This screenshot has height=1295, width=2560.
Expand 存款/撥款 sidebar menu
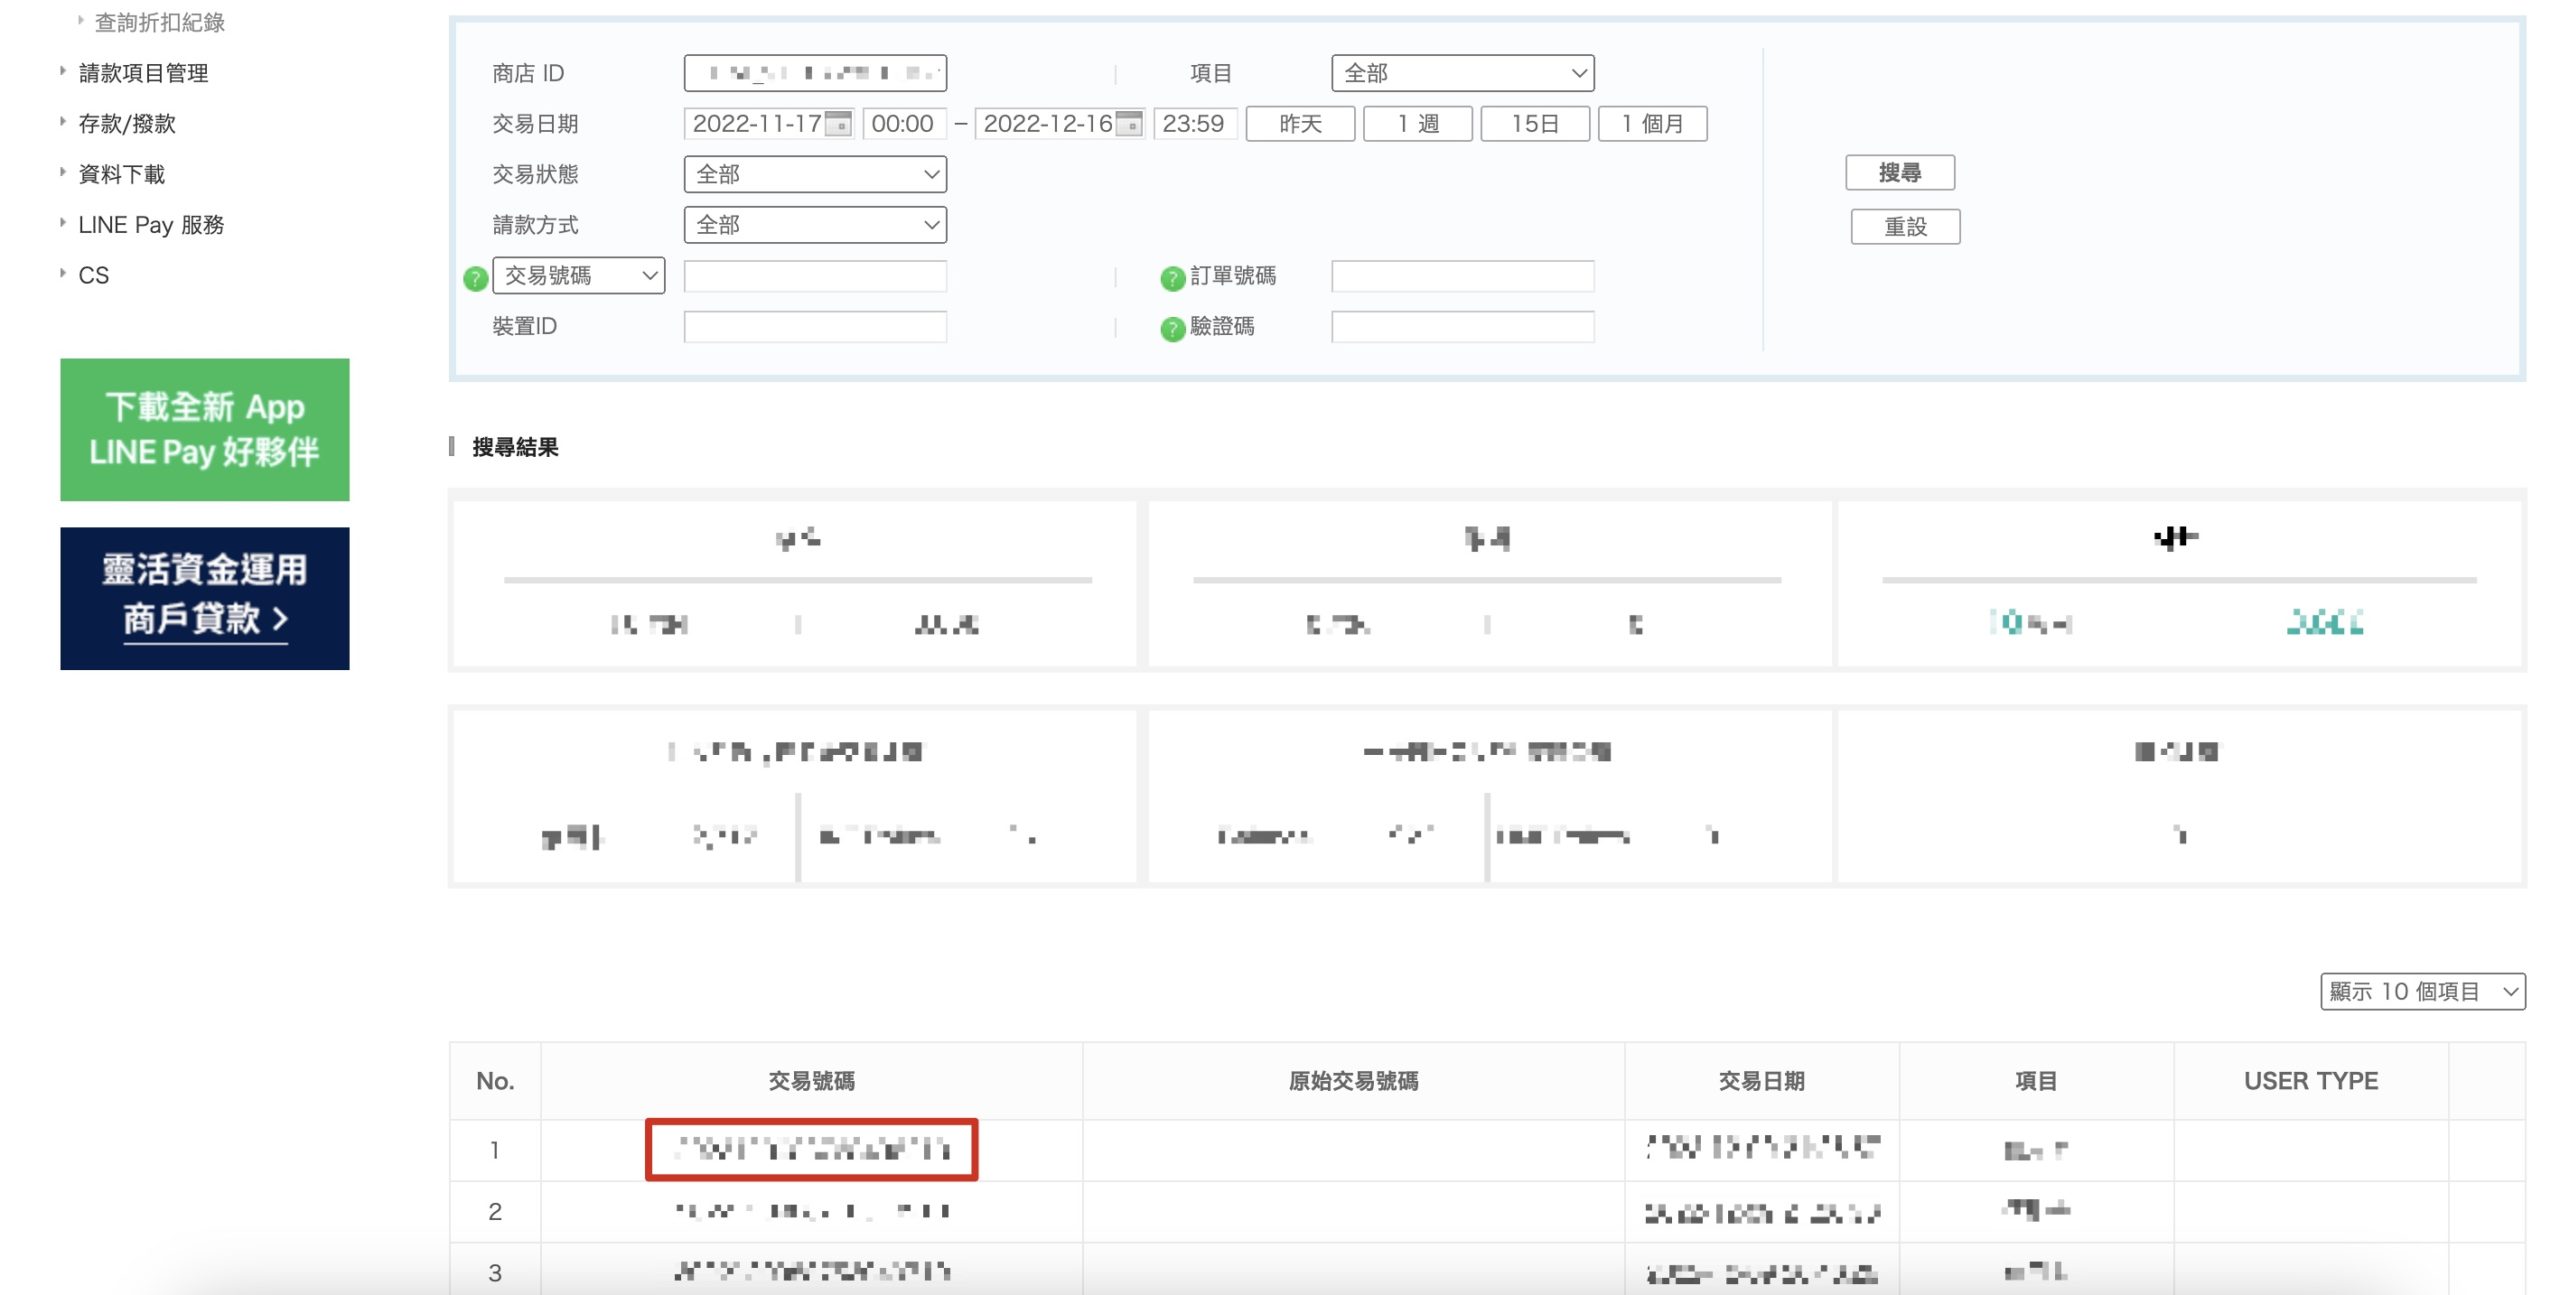(x=127, y=124)
